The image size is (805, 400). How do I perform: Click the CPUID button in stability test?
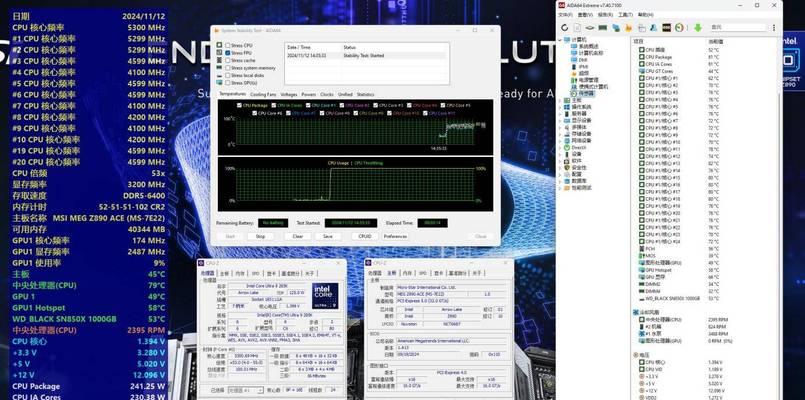tap(365, 237)
